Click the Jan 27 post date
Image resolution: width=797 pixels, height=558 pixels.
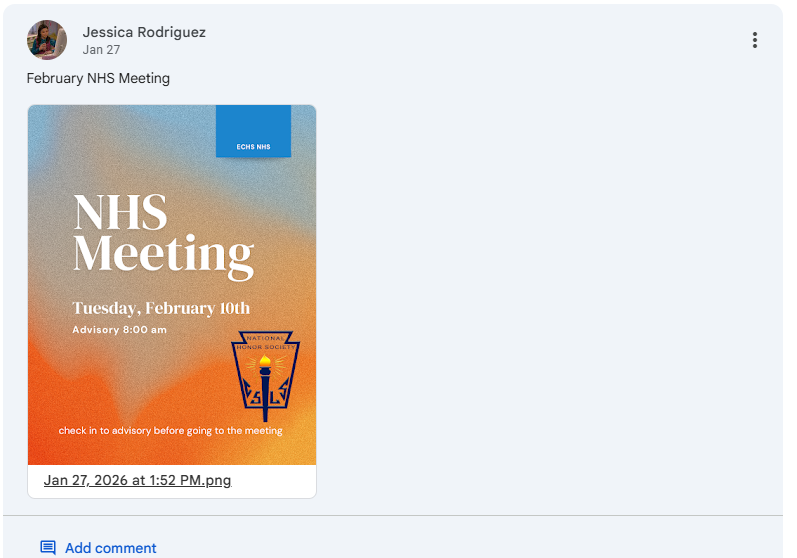101,50
